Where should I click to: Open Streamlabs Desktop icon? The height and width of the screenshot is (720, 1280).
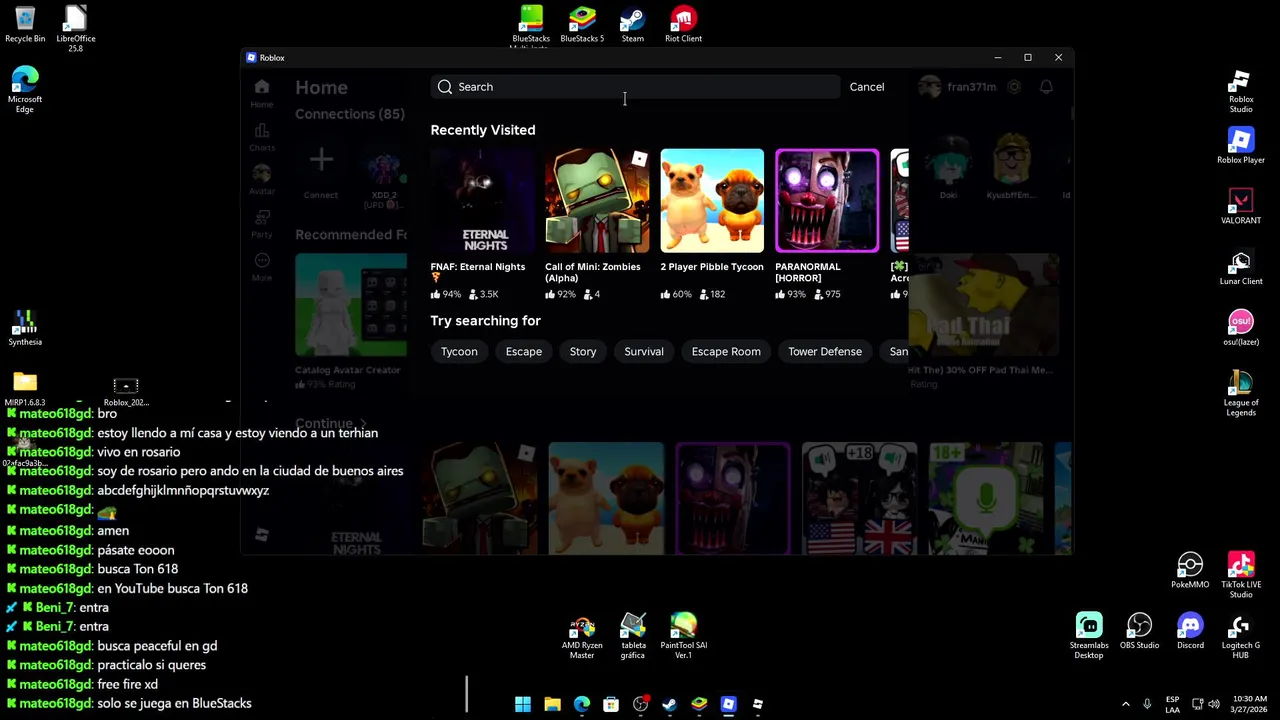click(1089, 635)
